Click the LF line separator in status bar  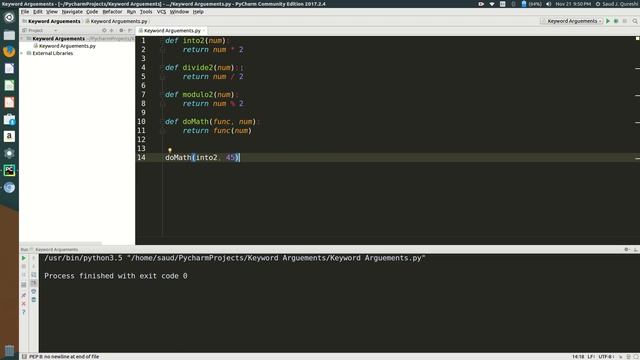coord(591,357)
